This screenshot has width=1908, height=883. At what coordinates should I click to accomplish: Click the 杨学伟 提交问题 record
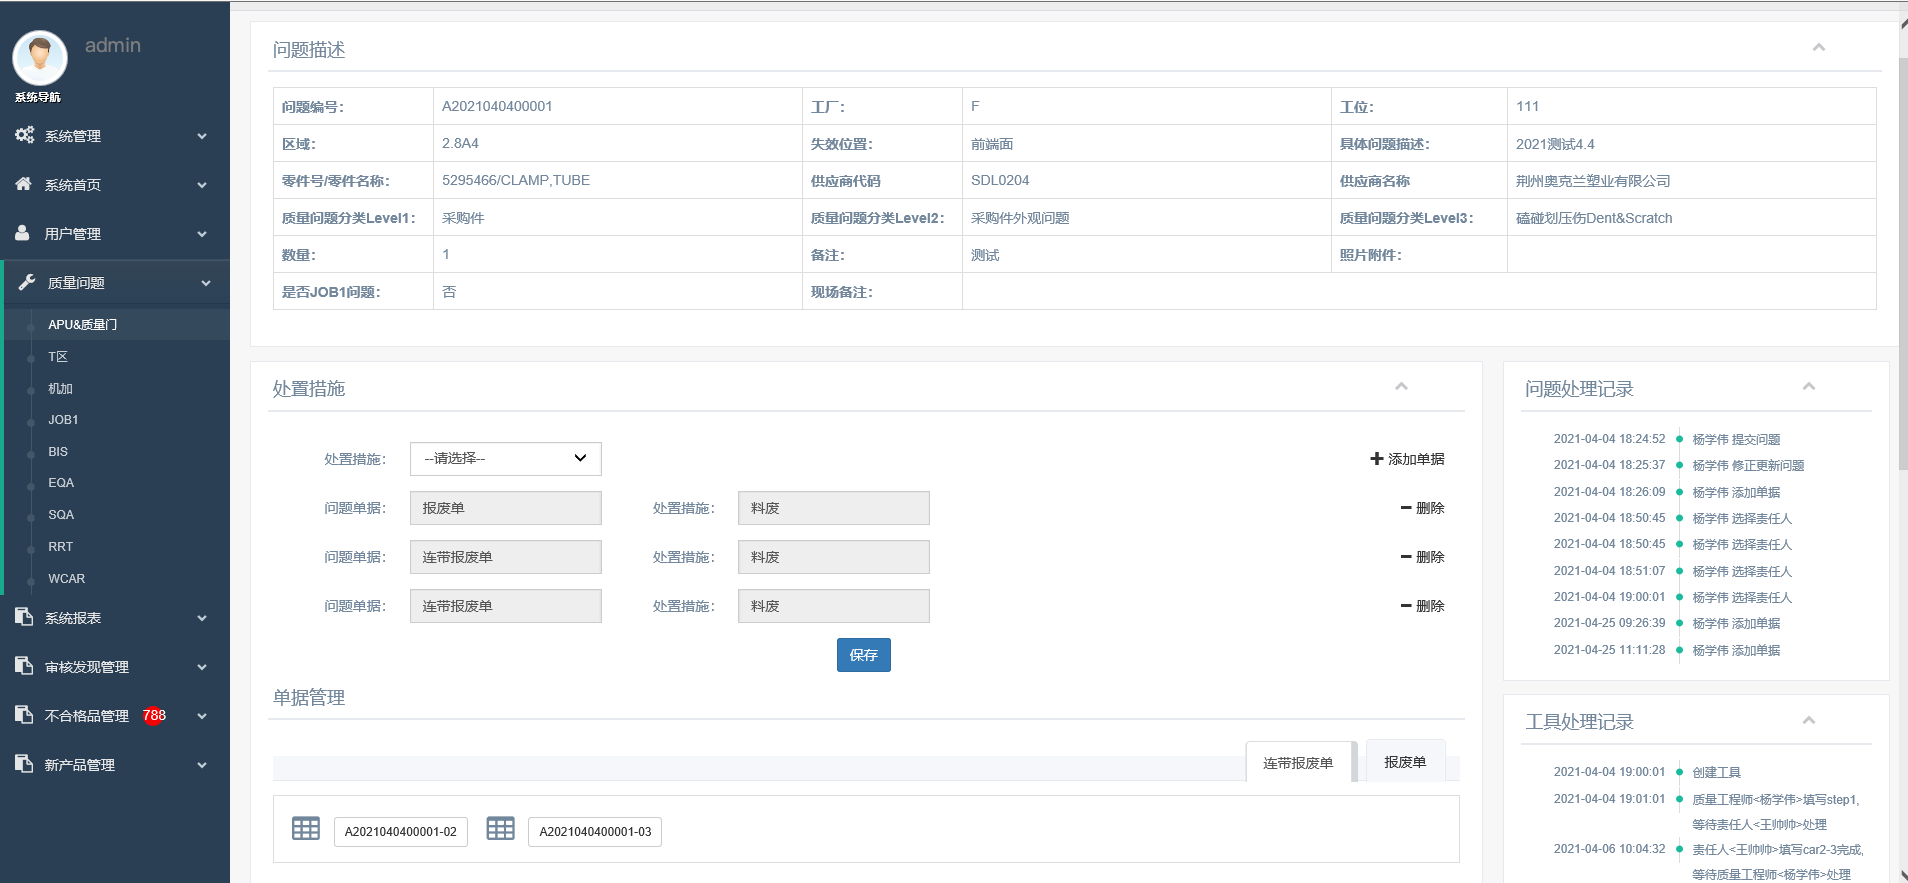1736,439
